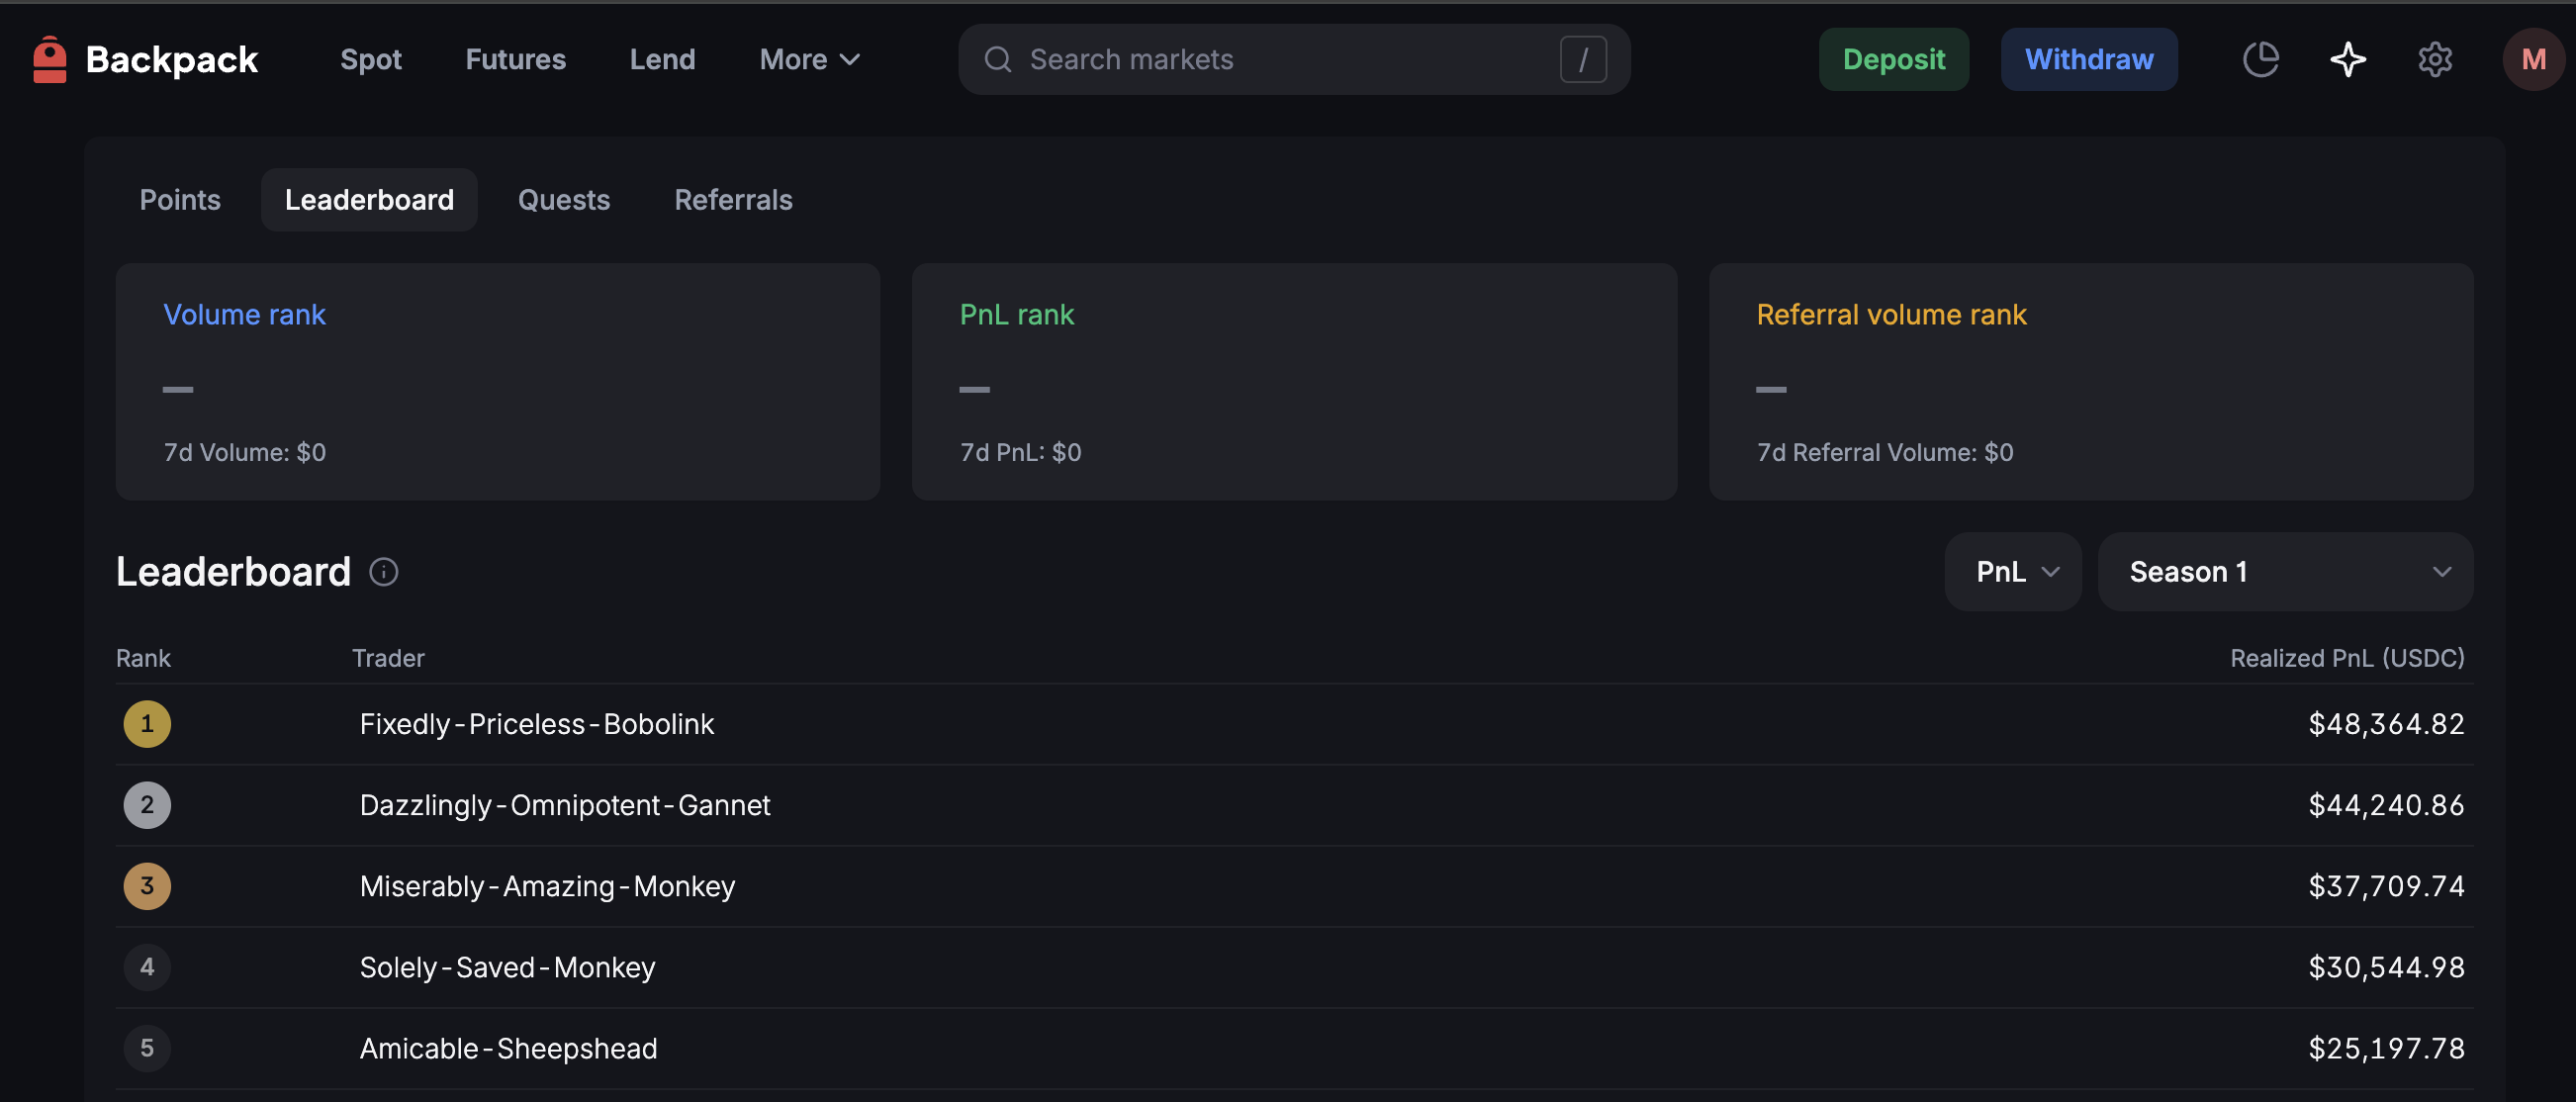Expand the More menu dropdown
Viewport: 2576px width, 1102px height.
[808, 59]
